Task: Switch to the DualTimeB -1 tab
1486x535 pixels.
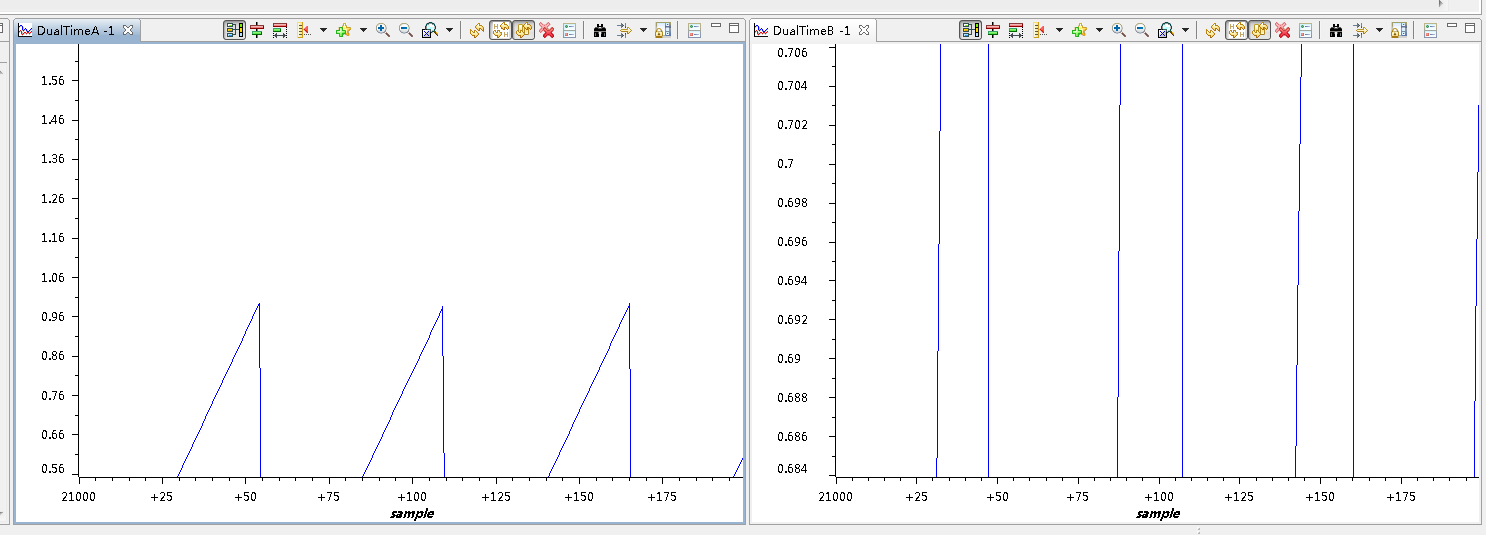Action: coord(811,31)
